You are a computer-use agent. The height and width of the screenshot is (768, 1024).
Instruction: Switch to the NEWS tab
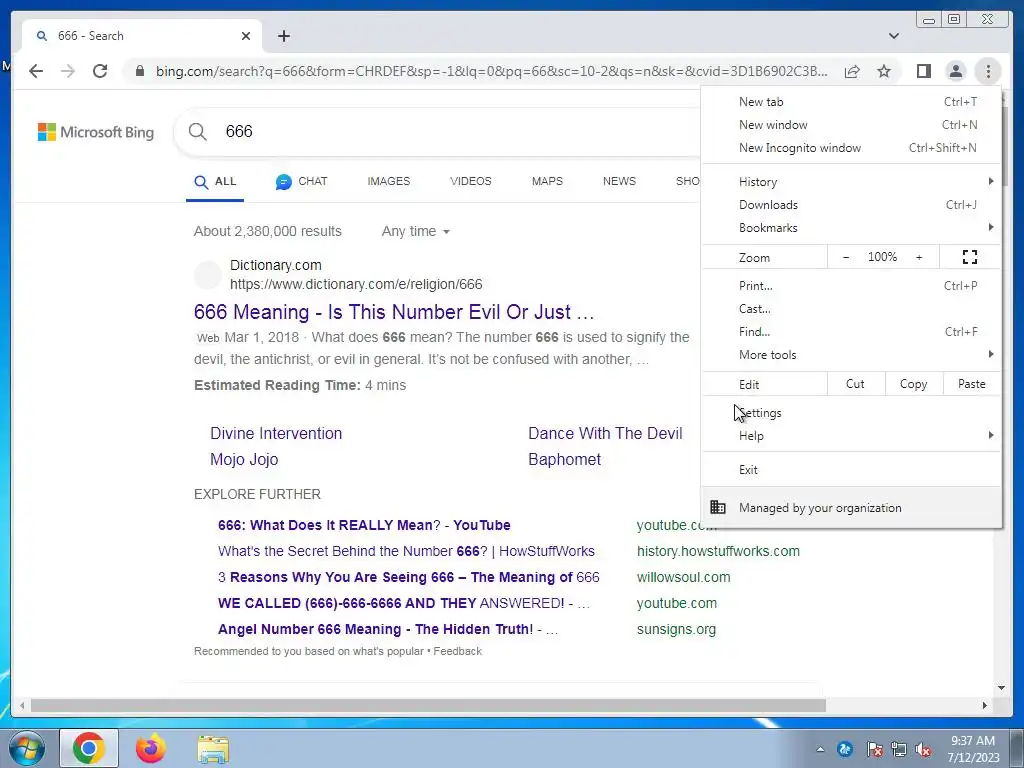(619, 182)
